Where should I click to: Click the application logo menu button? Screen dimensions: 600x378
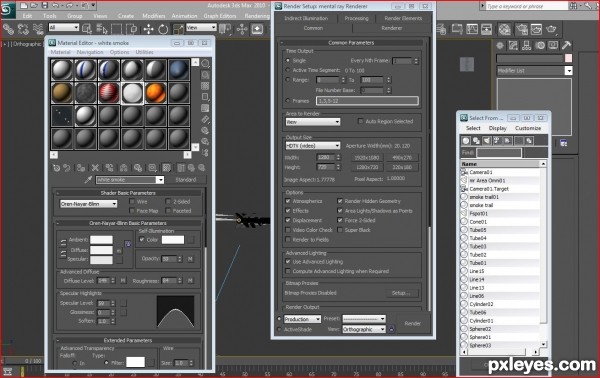pos(7,10)
